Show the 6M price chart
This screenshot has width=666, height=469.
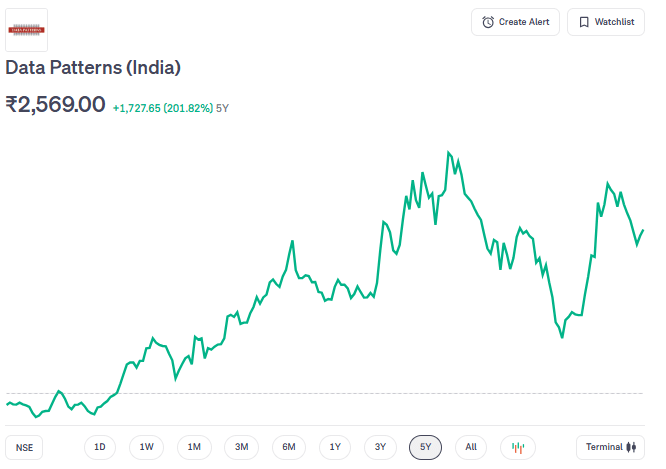point(289,447)
